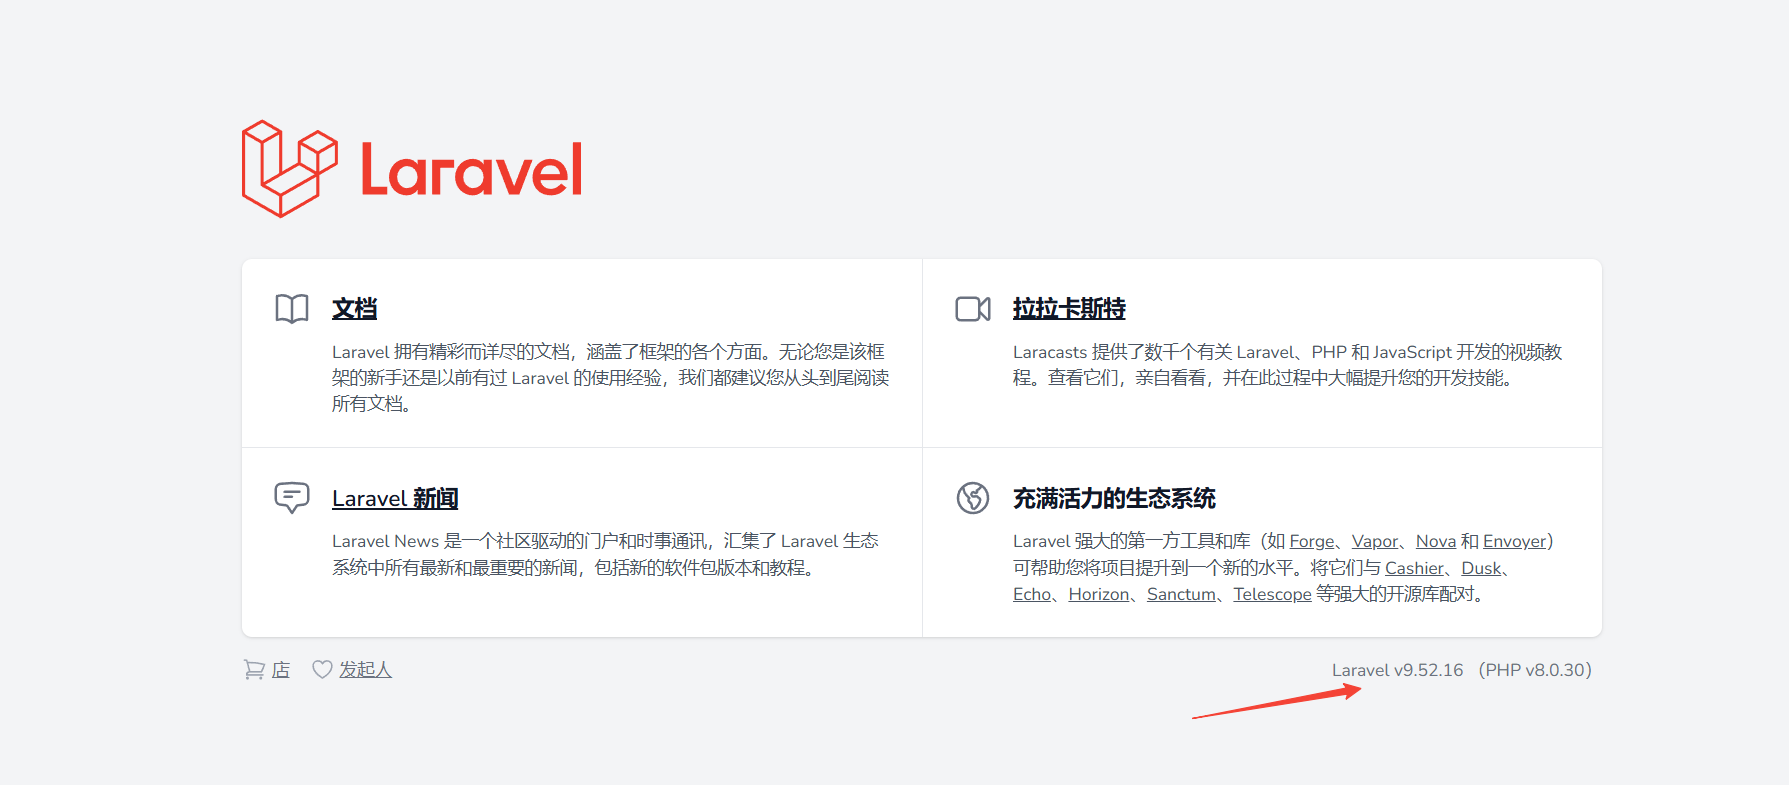The height and width of the screenshot is (785, 1789).
Task: Click the open book documentation icon
Action: pyautogui.click(x=292, y=309)
